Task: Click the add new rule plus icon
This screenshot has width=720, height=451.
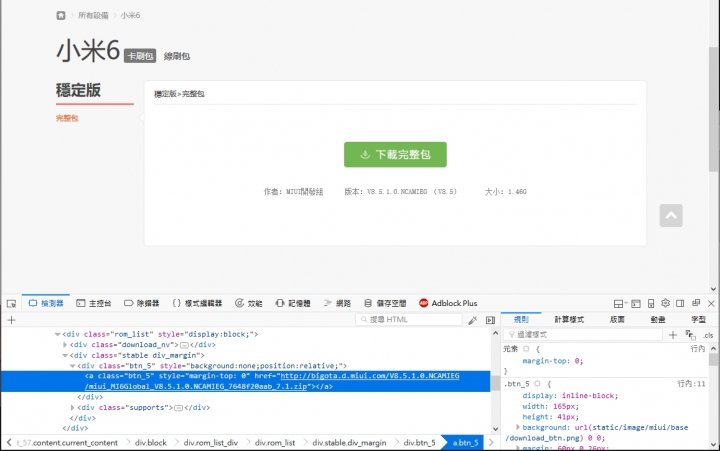Action: point(673,335)
